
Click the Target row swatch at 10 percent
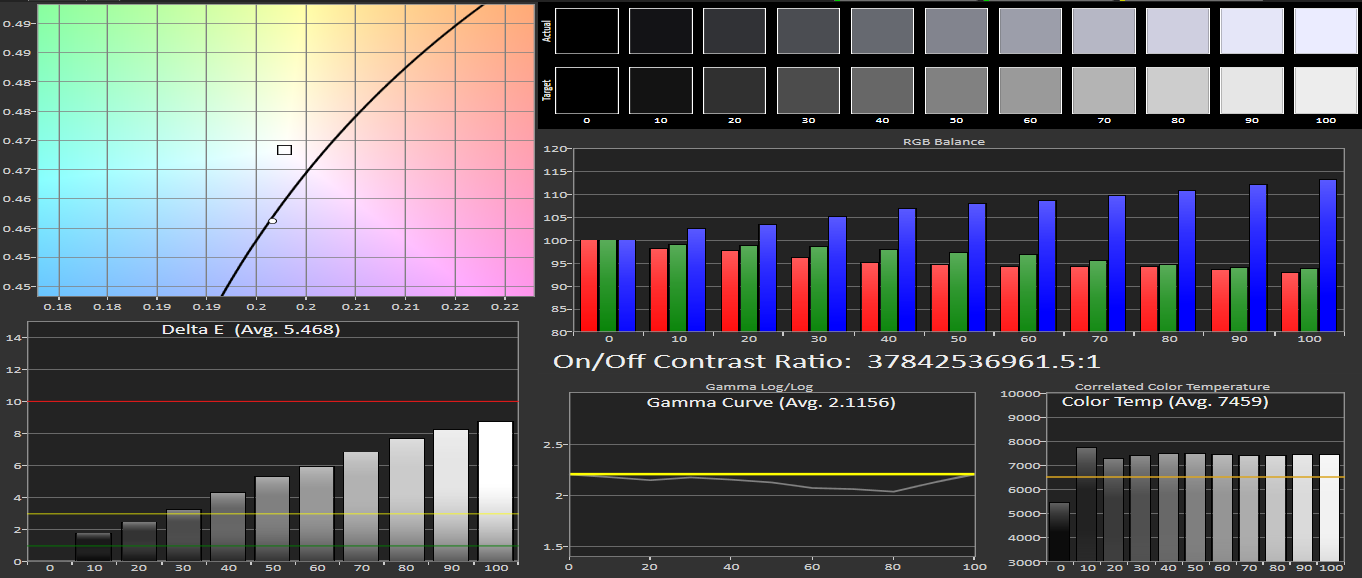point(661,90)
